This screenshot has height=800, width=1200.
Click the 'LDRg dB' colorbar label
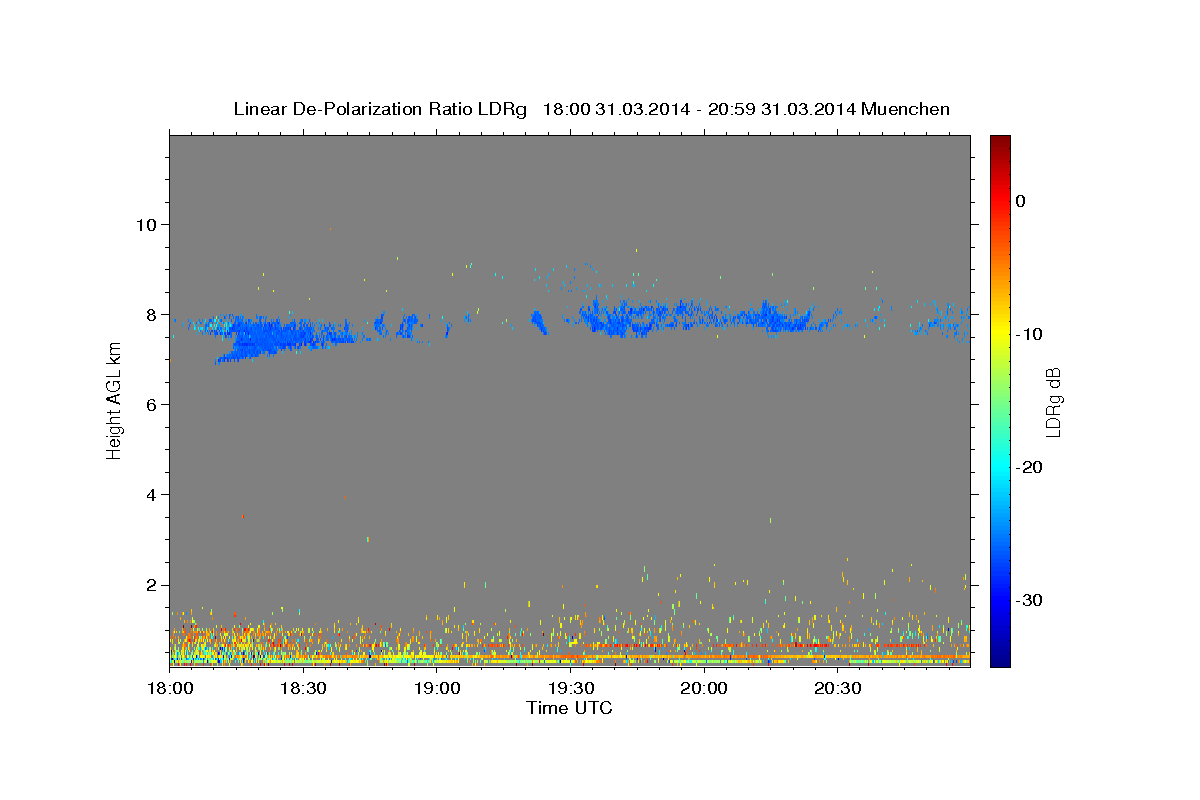coord(1053,402)
